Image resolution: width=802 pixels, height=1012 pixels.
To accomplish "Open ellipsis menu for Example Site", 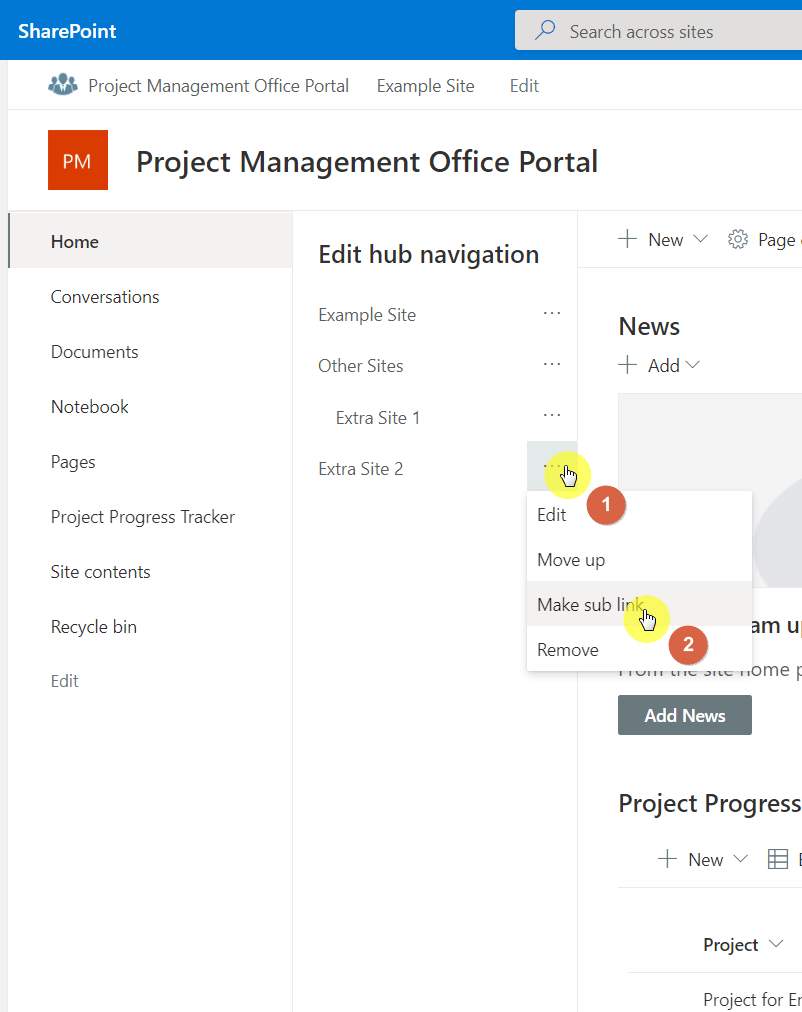I will point(552,314).
